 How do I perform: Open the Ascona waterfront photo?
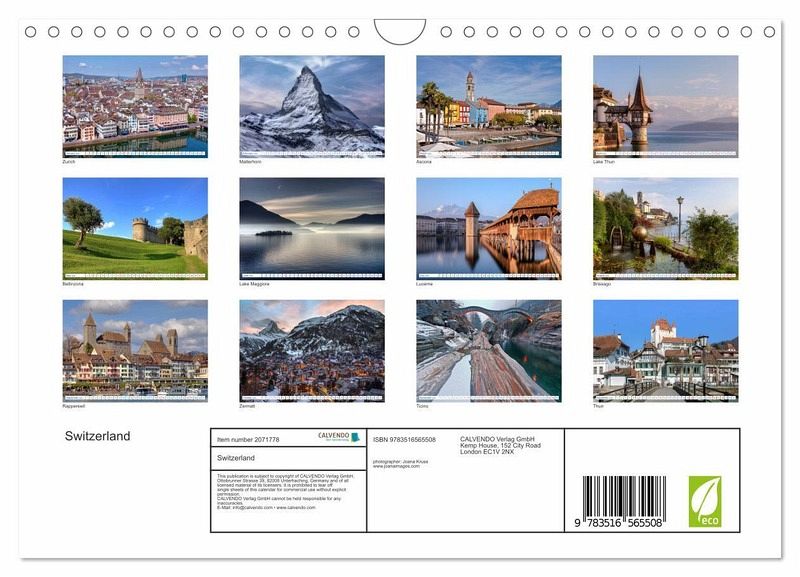coord(488,105)
